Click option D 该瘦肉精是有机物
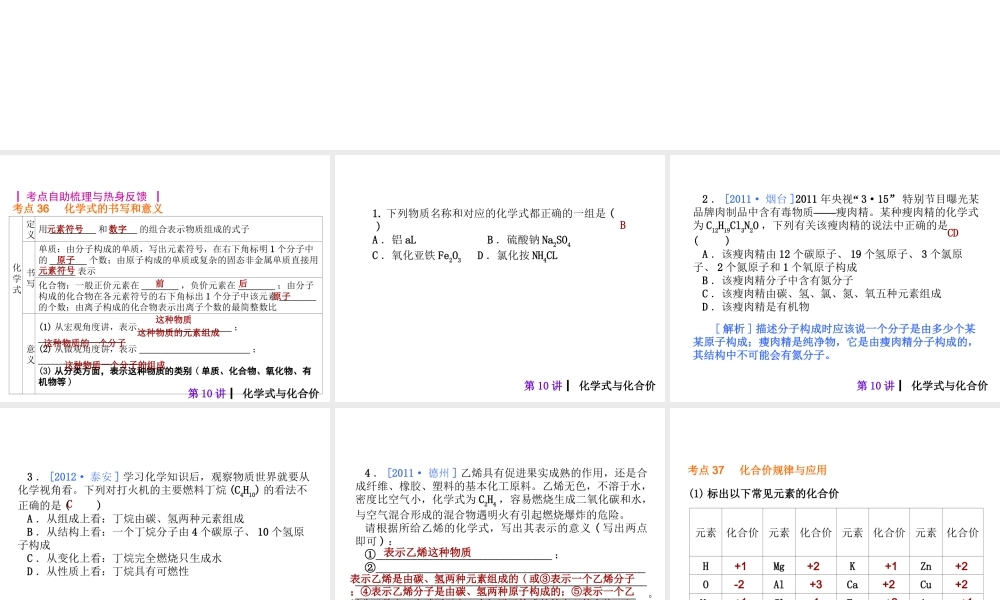Screen dimensions: 1000x600 (x=755, y=307)
